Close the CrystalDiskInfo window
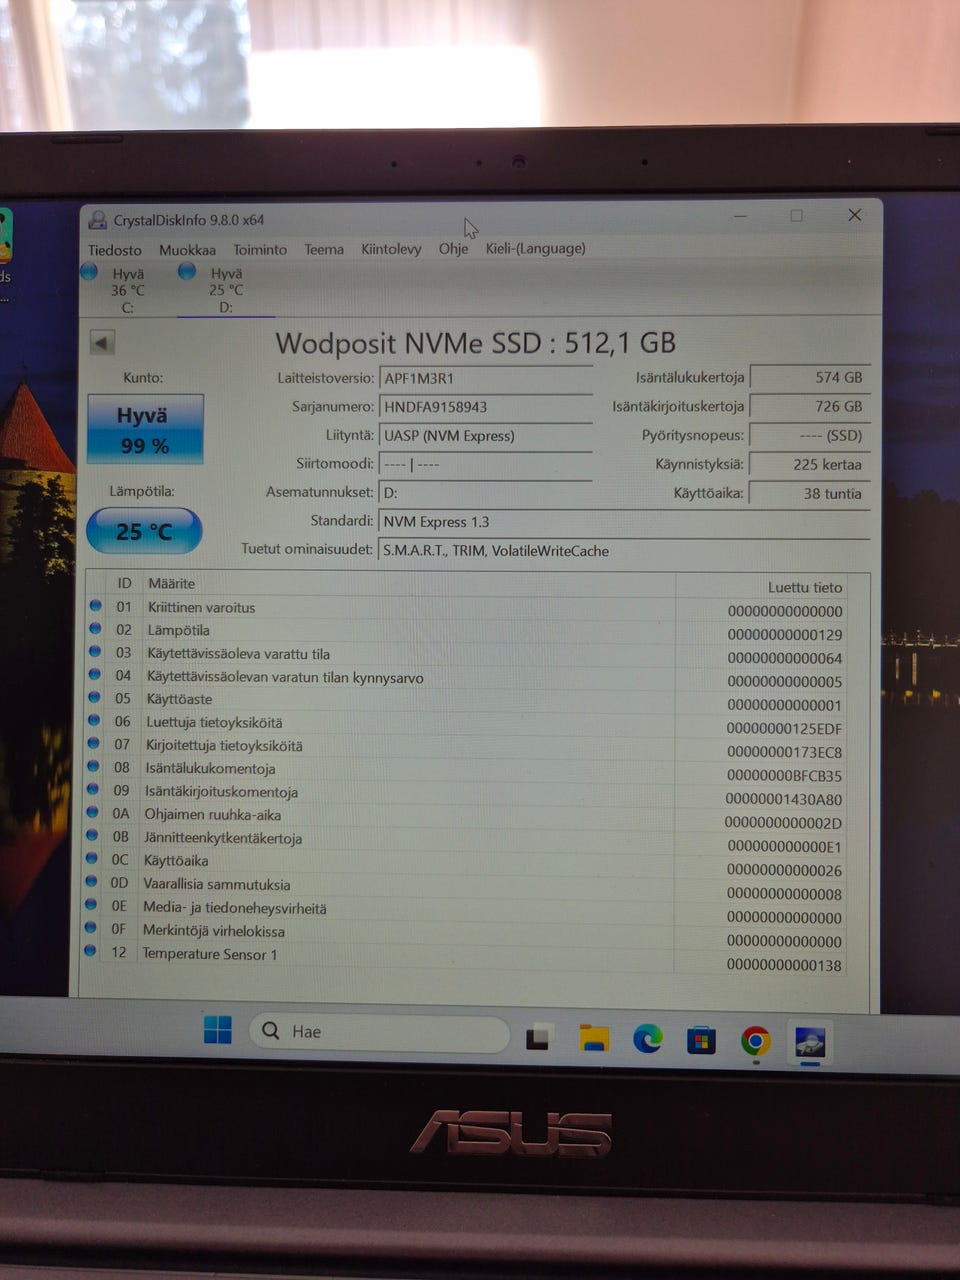960x1280 pixels. click(x=854, y=215)
